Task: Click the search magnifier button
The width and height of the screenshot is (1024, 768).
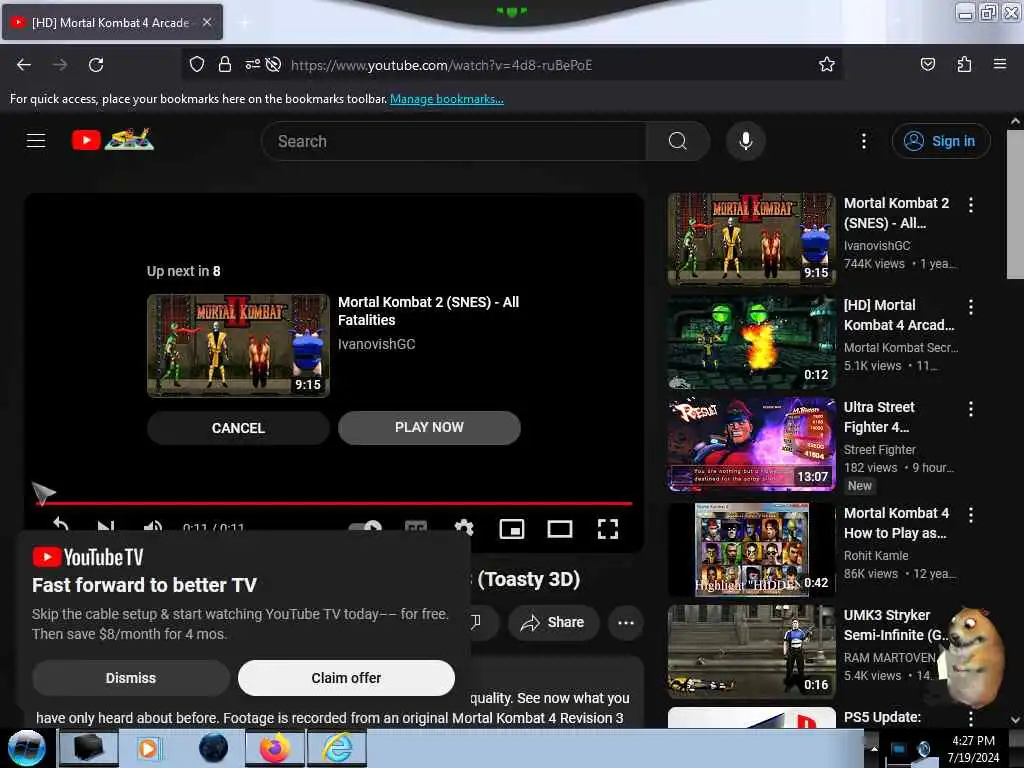Action: (x=678, y=141)
